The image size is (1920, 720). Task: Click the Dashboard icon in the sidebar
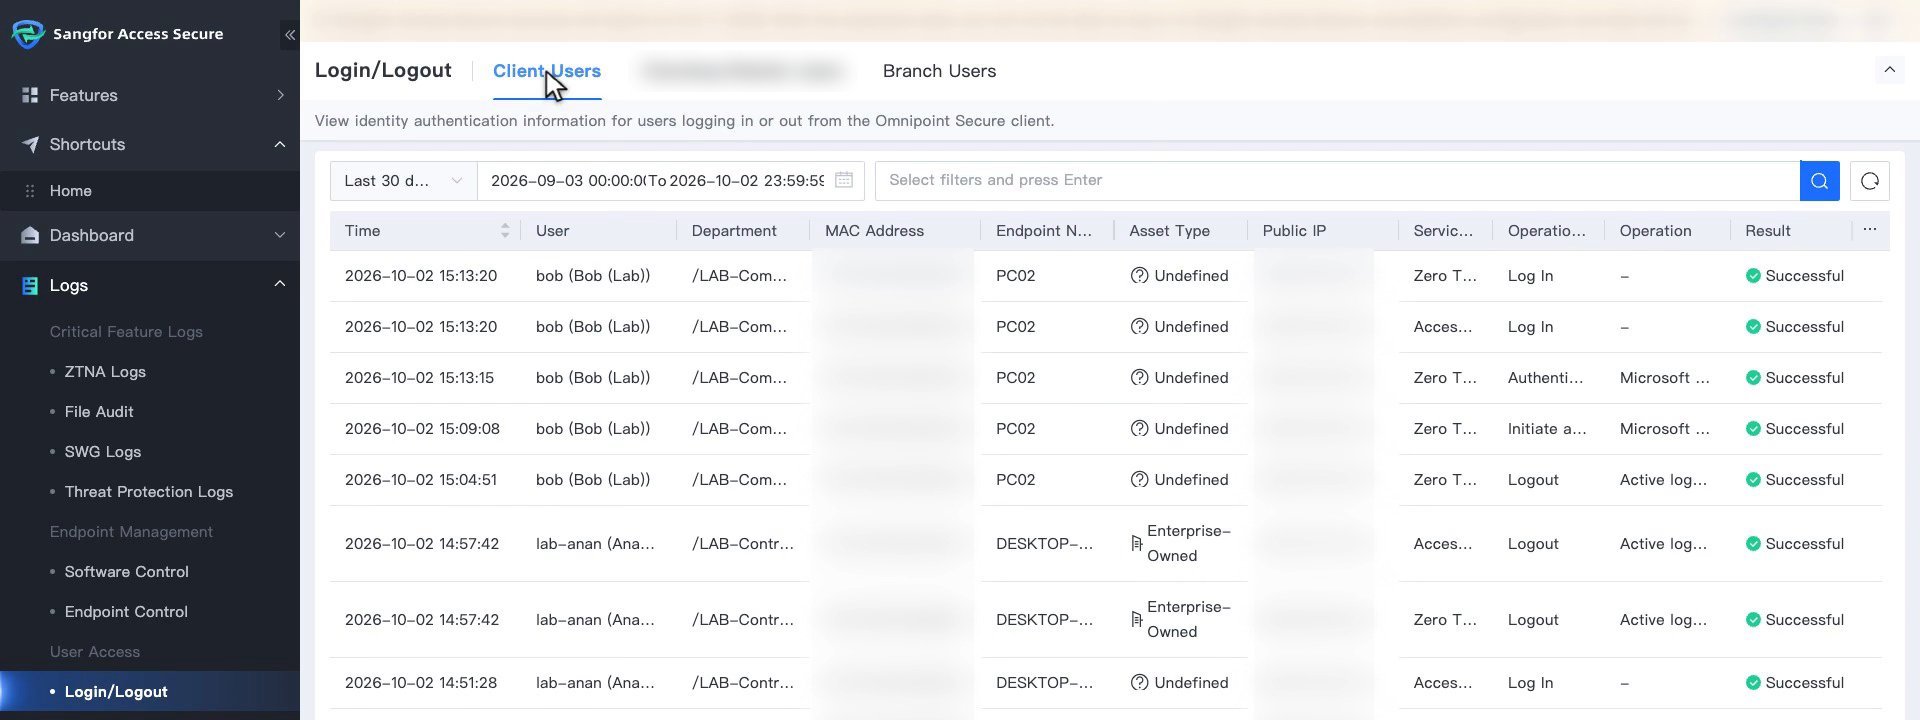(30, 235)
